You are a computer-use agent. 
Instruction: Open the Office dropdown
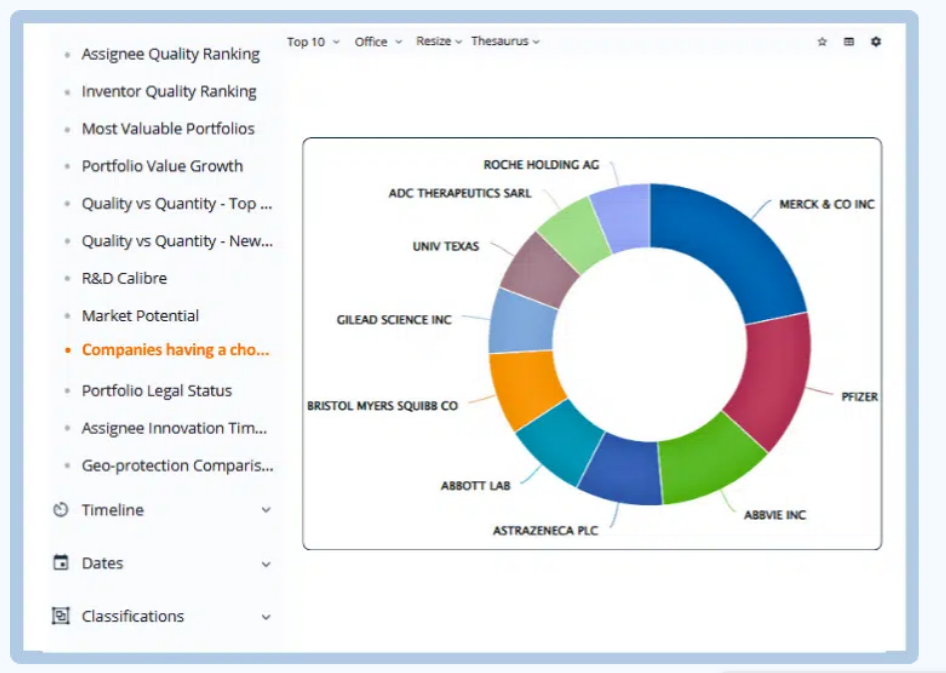pyautogui.click(x=378, y=42)
